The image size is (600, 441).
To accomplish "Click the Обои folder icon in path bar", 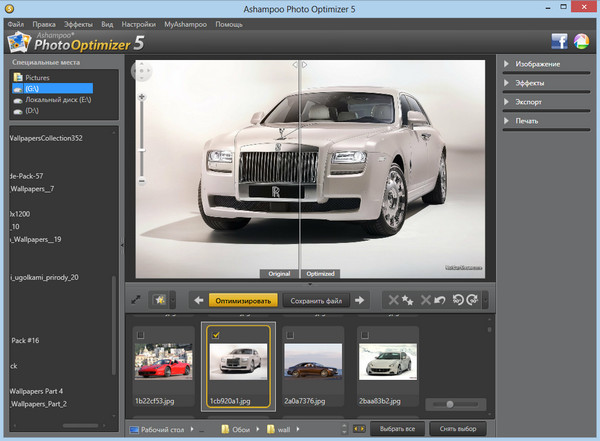I will [x=225, y=429].
